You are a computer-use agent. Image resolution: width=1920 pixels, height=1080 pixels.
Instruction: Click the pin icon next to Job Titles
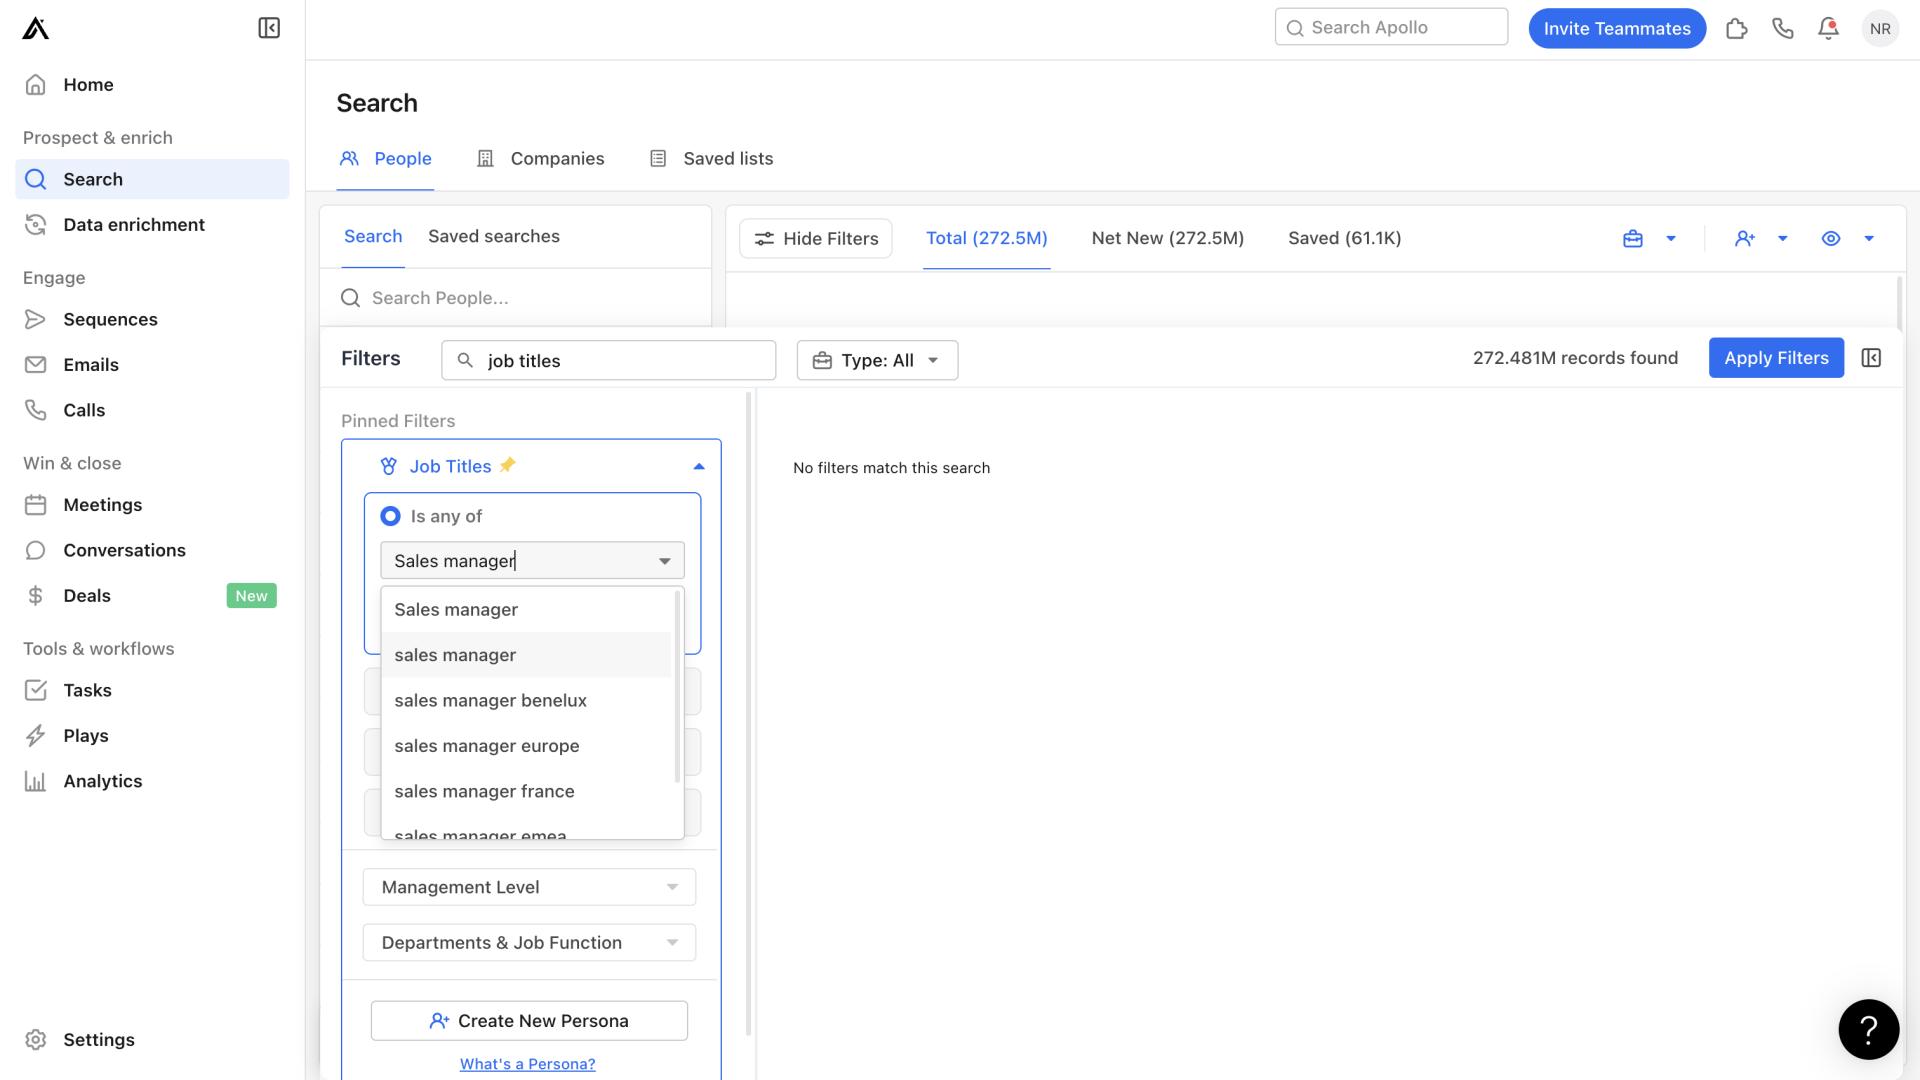(508, 465)
